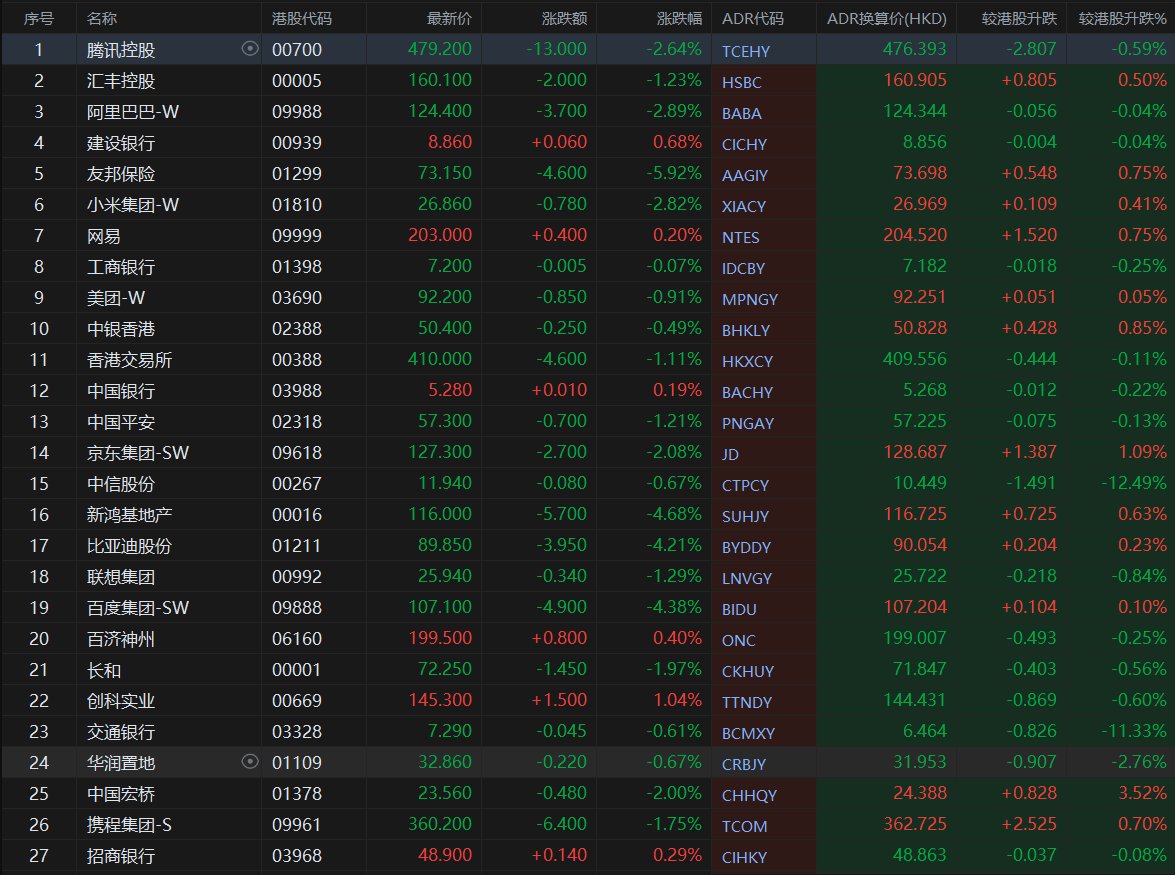
Task: Select the 百度集团-SW stock name
Action: click(138, 608)
